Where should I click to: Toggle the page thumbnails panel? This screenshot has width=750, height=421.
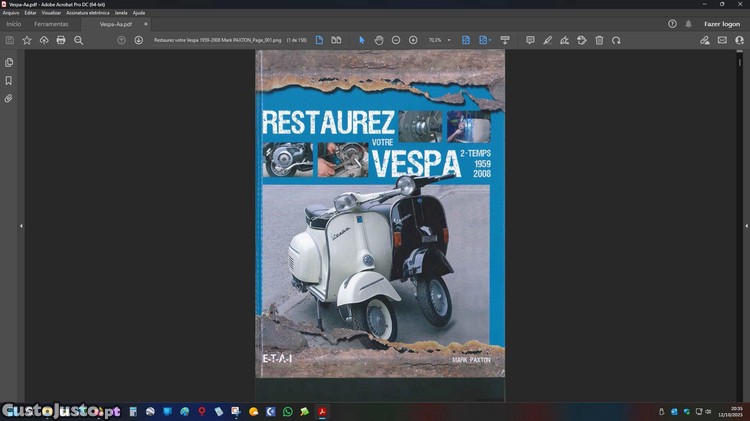coord(9,63)
